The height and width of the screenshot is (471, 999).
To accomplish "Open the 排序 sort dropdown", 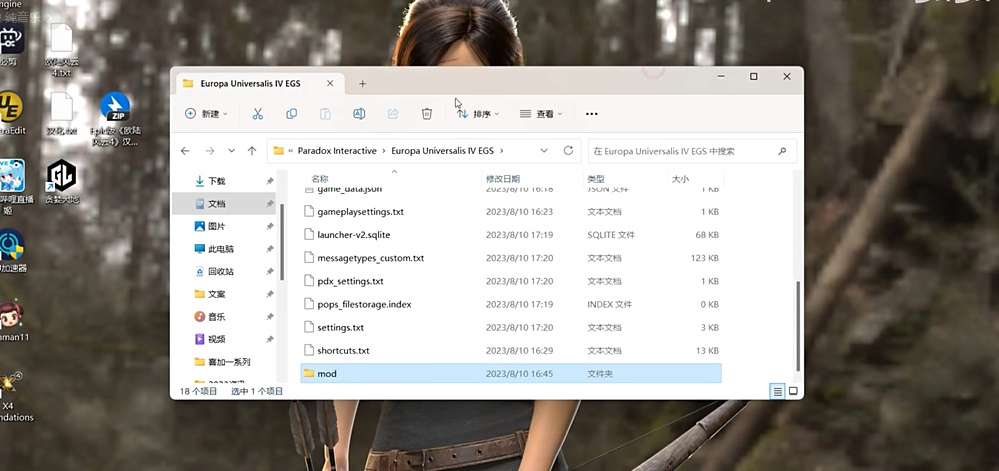I will 478,113.
